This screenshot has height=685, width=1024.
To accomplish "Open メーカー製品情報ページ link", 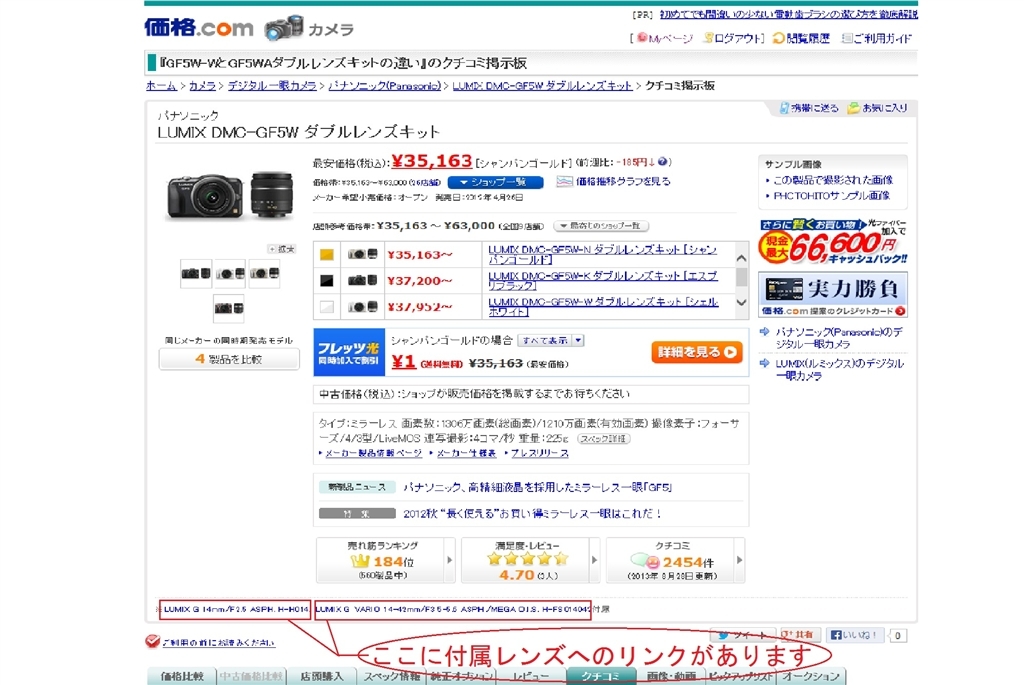I will tap(374, 453).
